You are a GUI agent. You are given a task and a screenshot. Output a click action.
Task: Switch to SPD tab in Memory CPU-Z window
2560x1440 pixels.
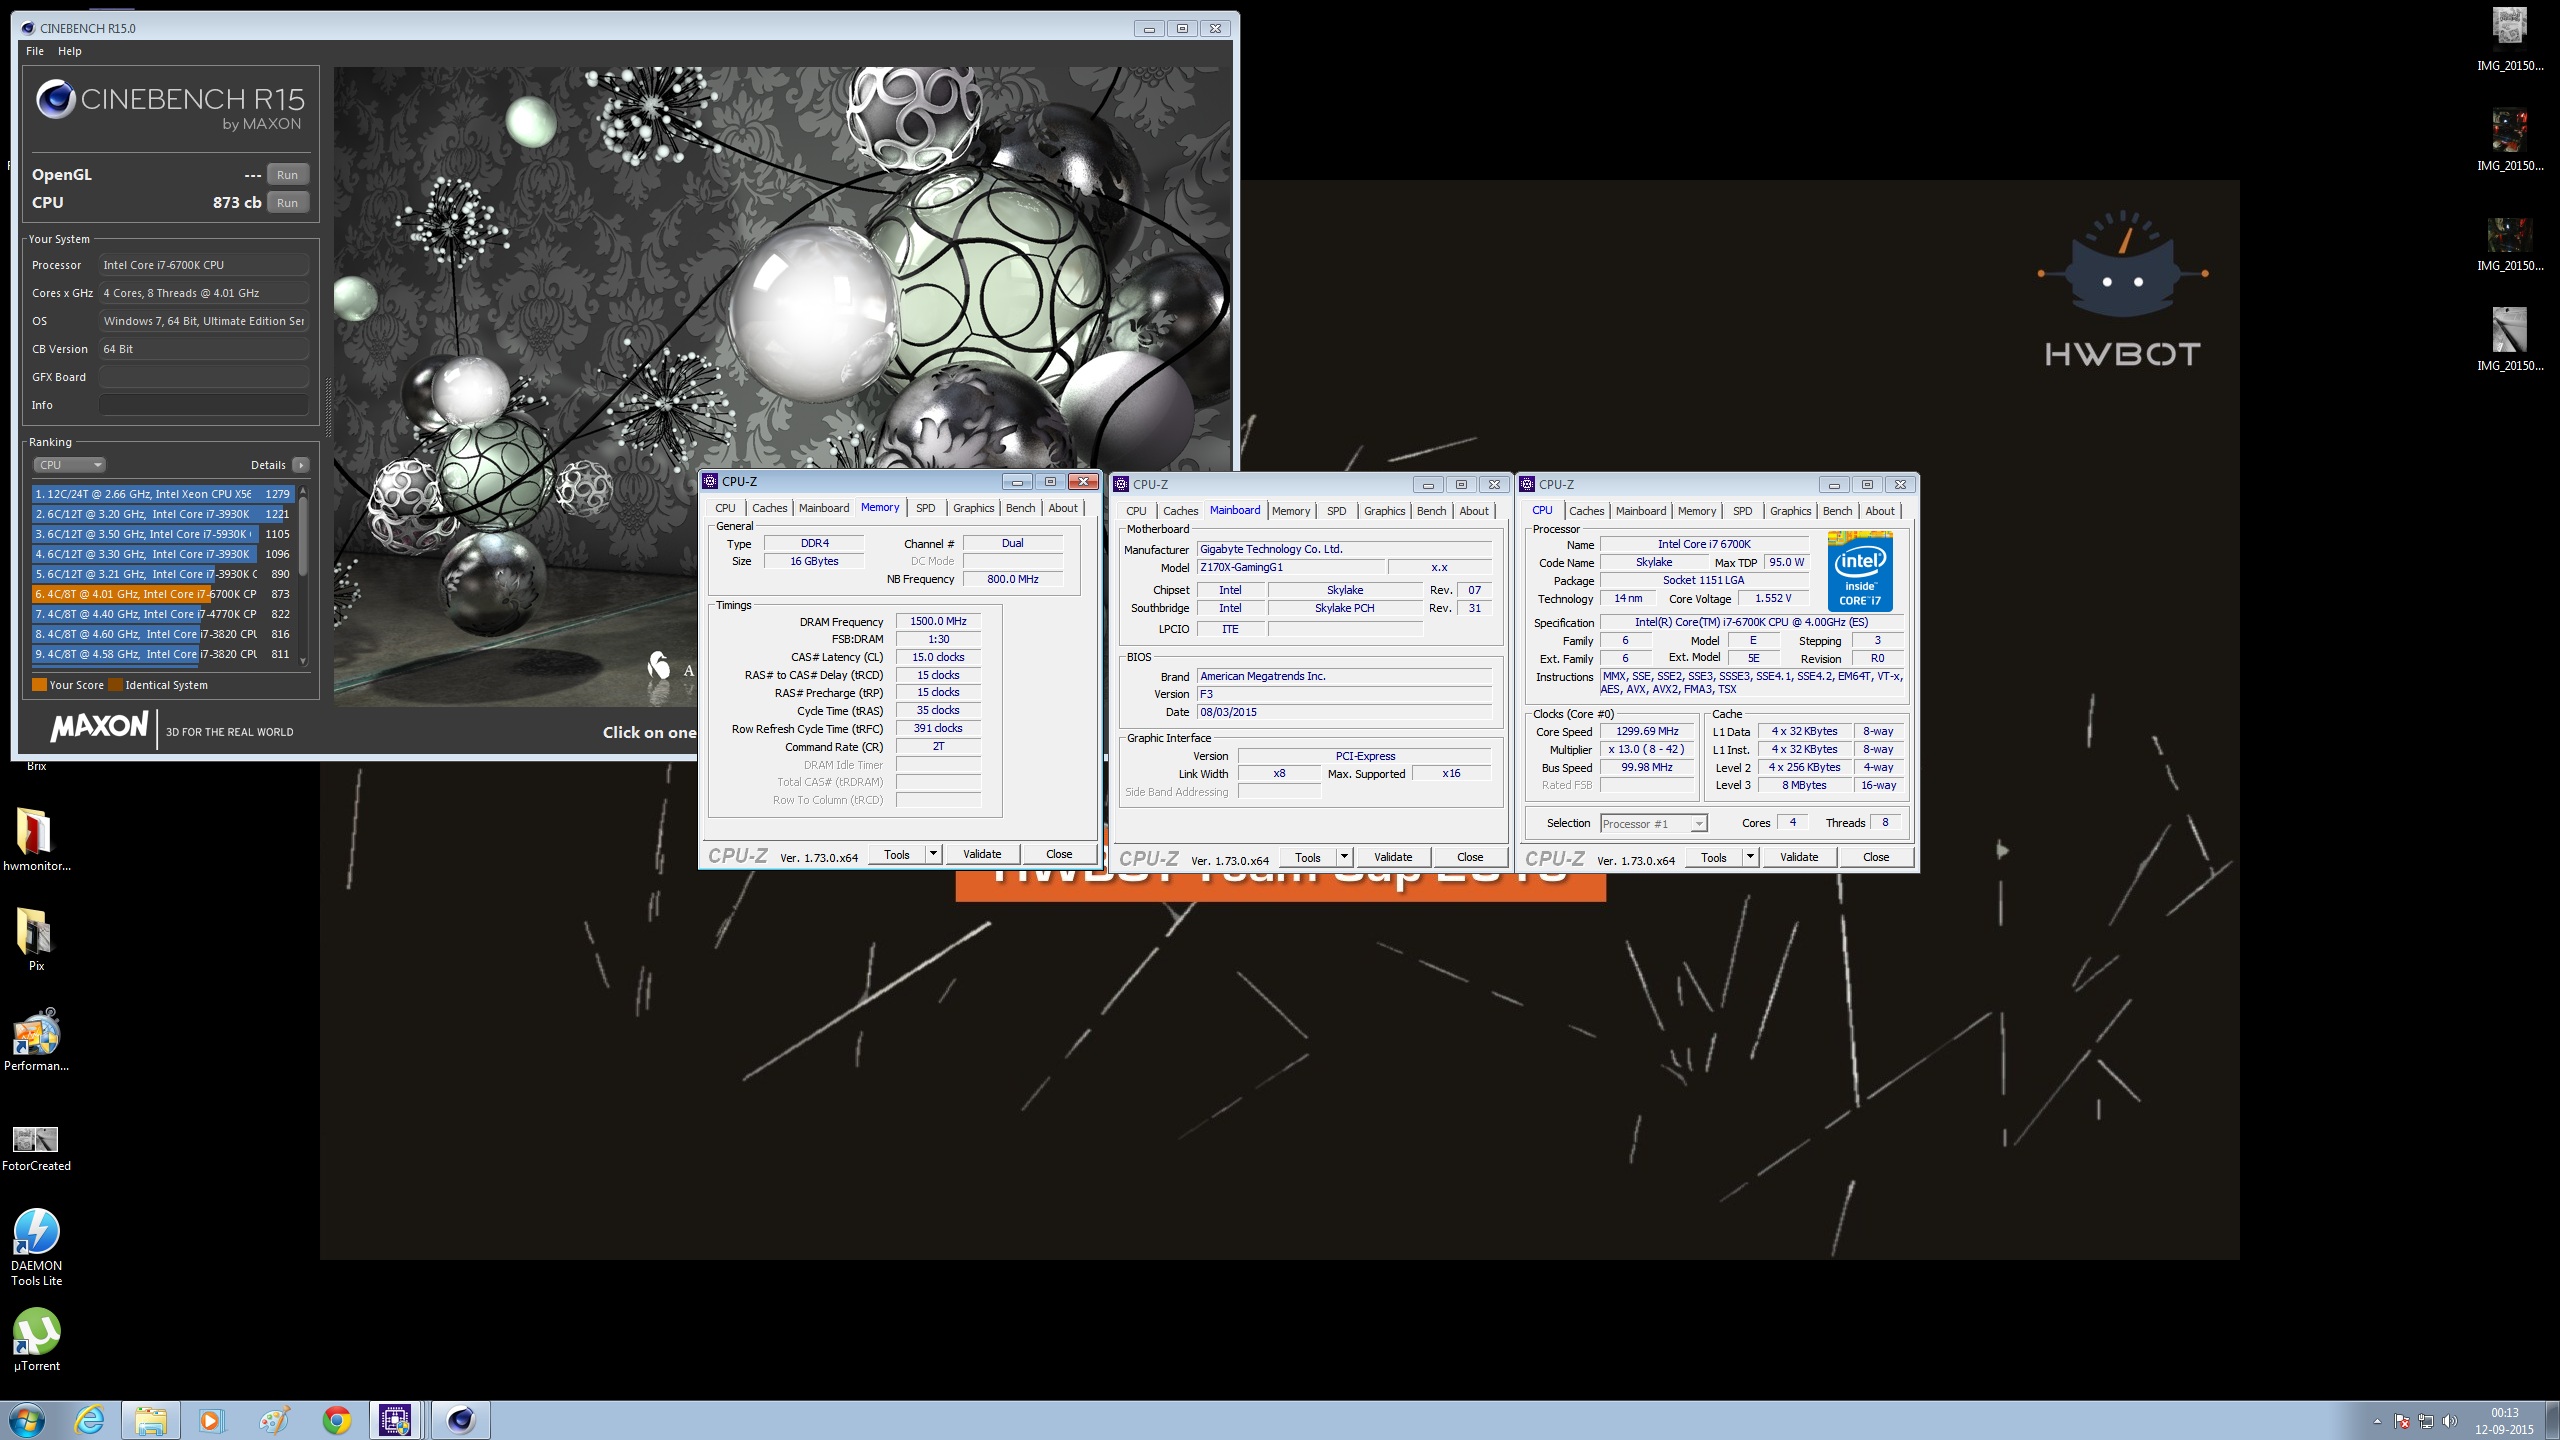[x=925, y=508]
